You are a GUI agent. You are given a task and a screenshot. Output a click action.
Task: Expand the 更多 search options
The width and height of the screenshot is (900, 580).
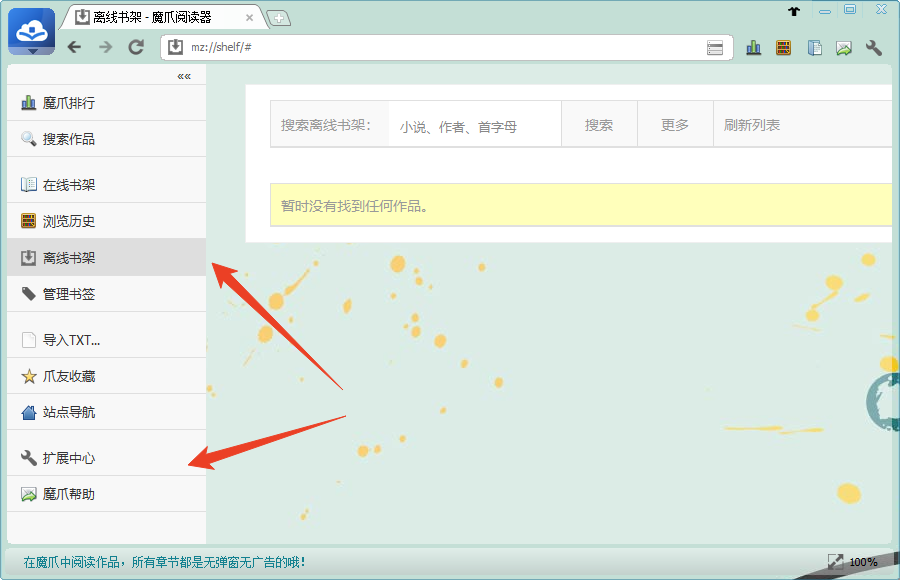pyautogui.click(x=675, y=125)
